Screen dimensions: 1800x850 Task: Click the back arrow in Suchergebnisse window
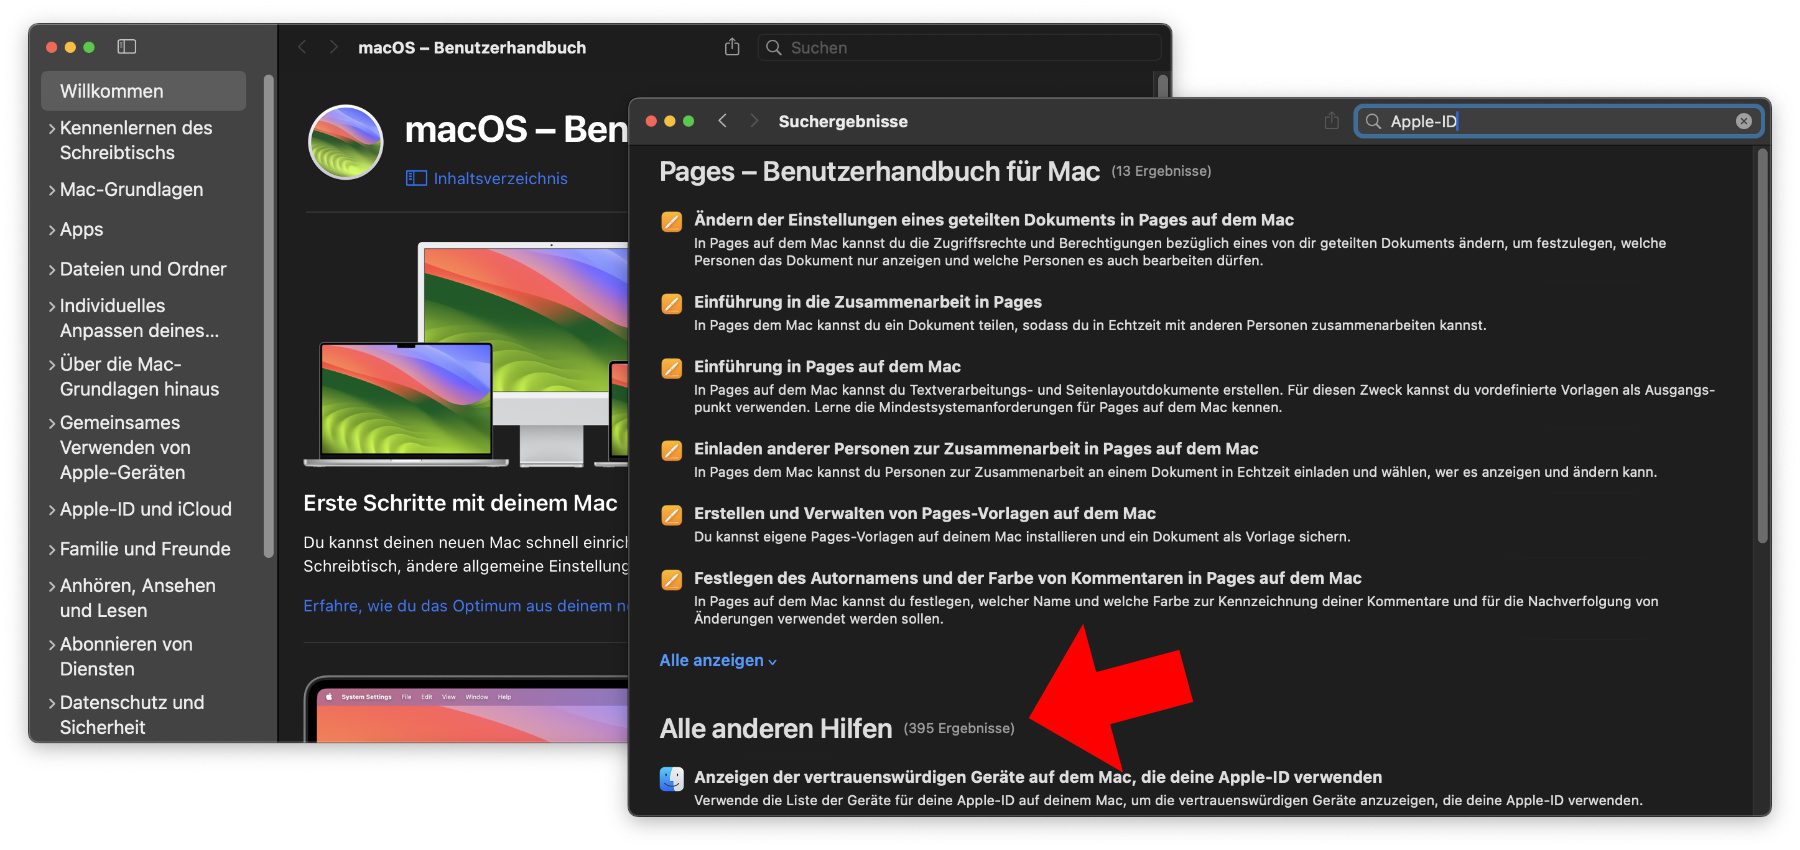point(722,121)
